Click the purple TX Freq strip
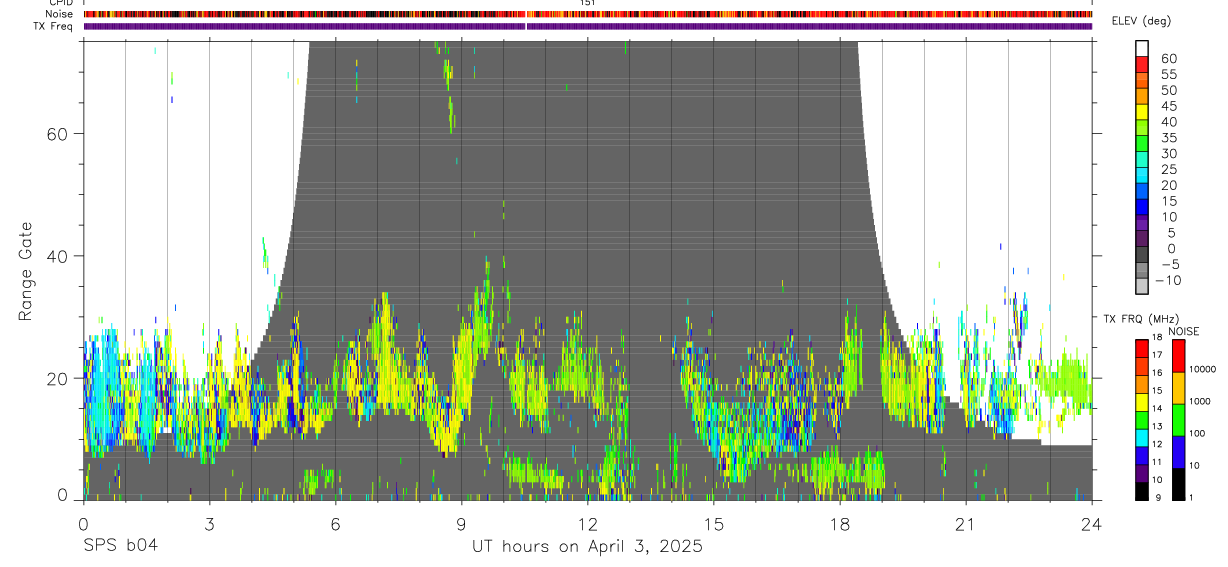 click(x=588, y=26)
